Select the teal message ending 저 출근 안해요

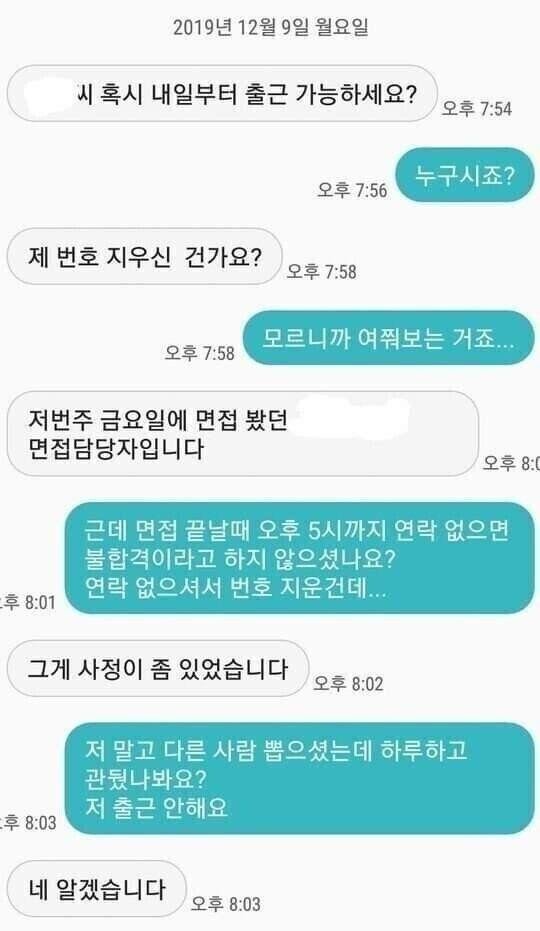pyautogui.click(x=300, y=778)
